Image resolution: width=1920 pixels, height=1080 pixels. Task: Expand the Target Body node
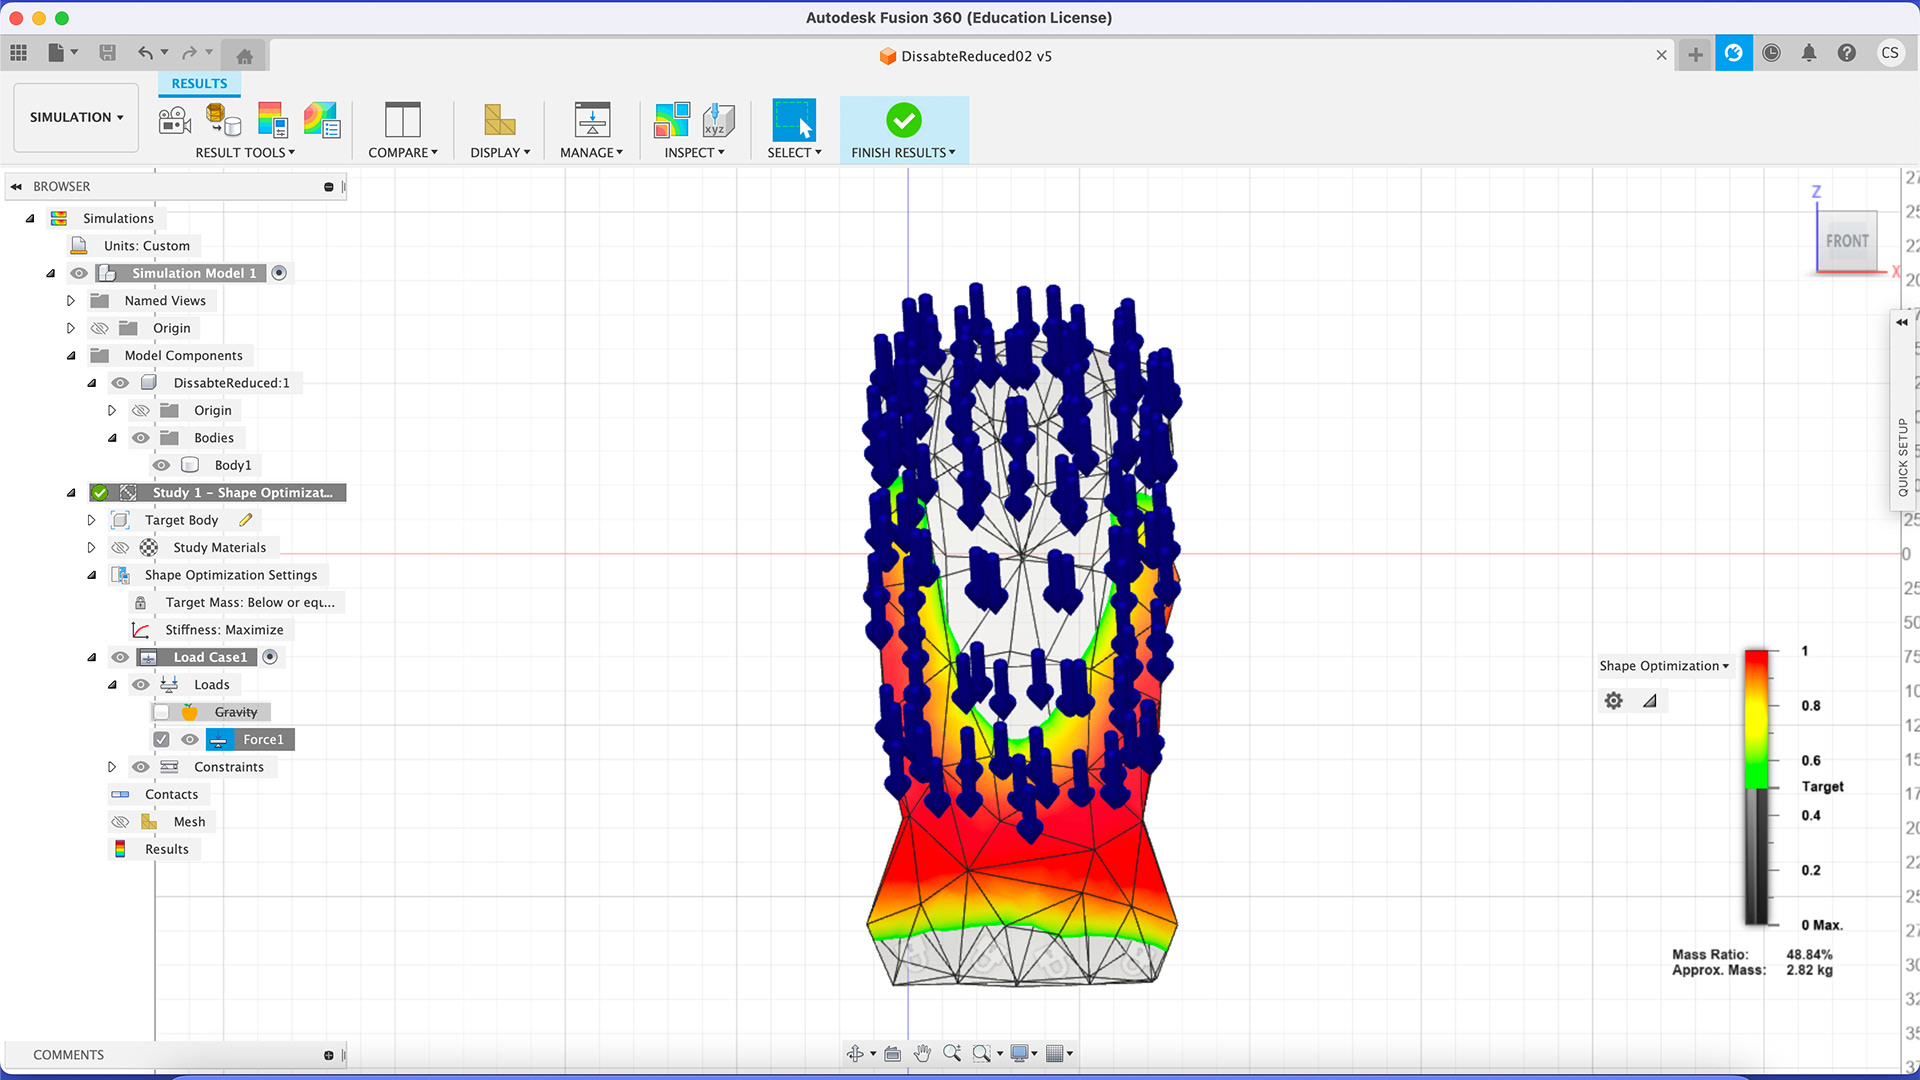91,520
